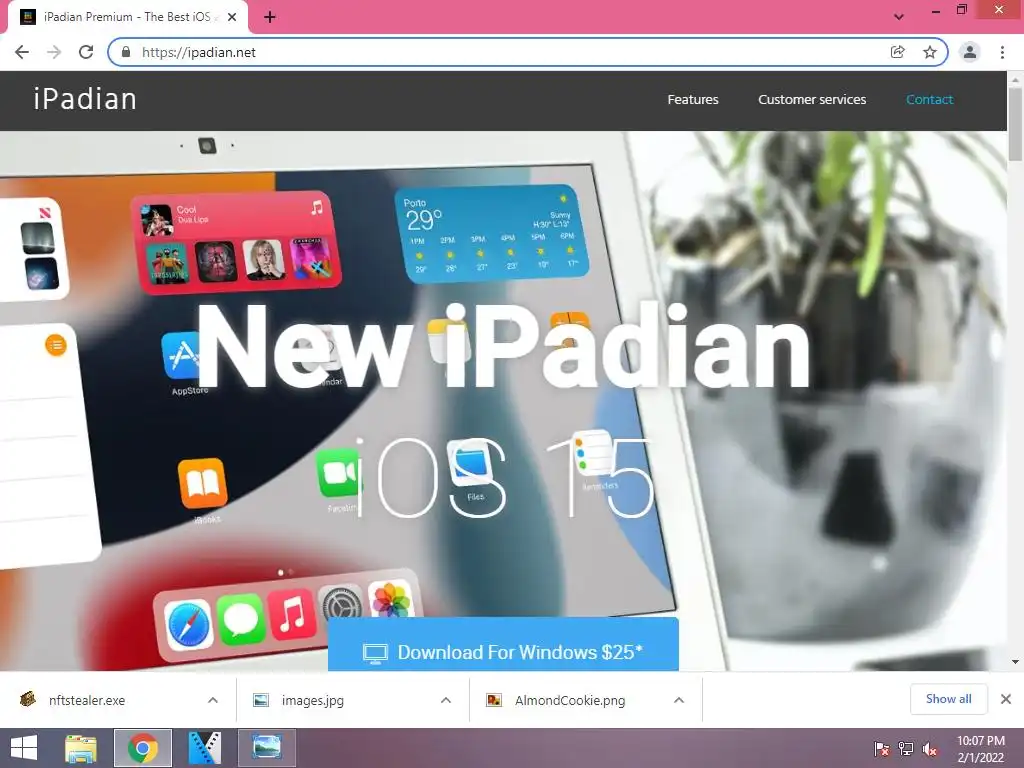1024x768 pixels.
Task: Click the orange list icon in left widget
Action: click(56, 344)
